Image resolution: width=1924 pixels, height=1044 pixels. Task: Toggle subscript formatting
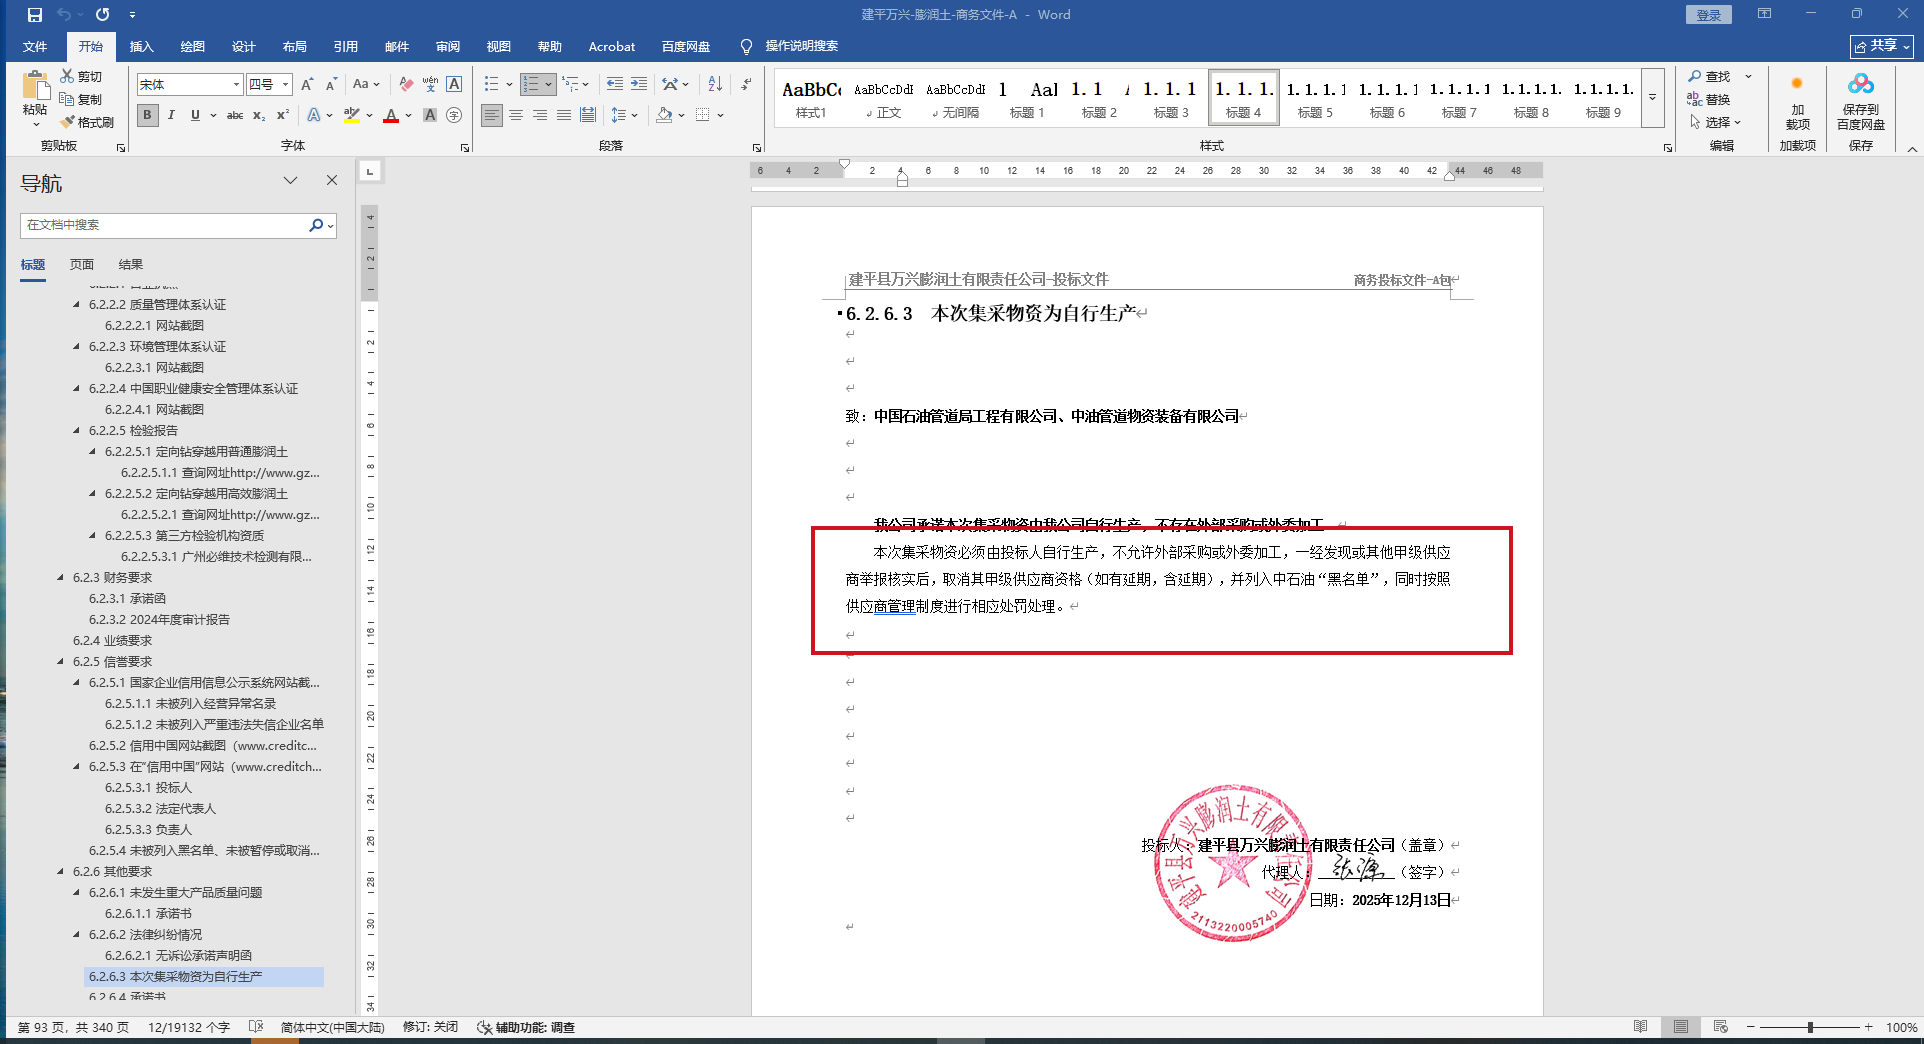click(259, 115)
